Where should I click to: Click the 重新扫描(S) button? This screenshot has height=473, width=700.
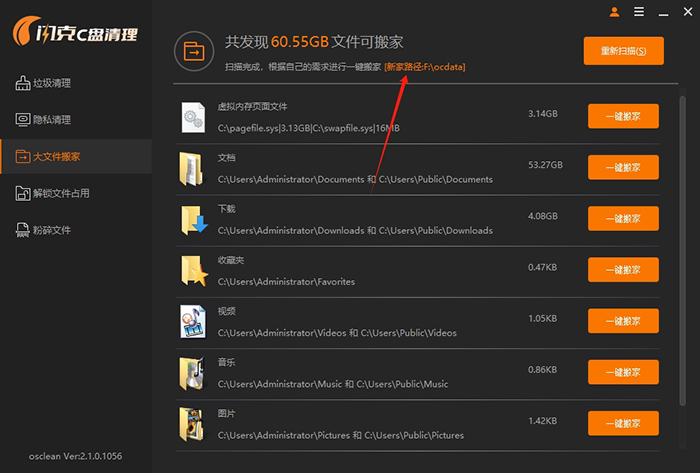tap(623, 51)
